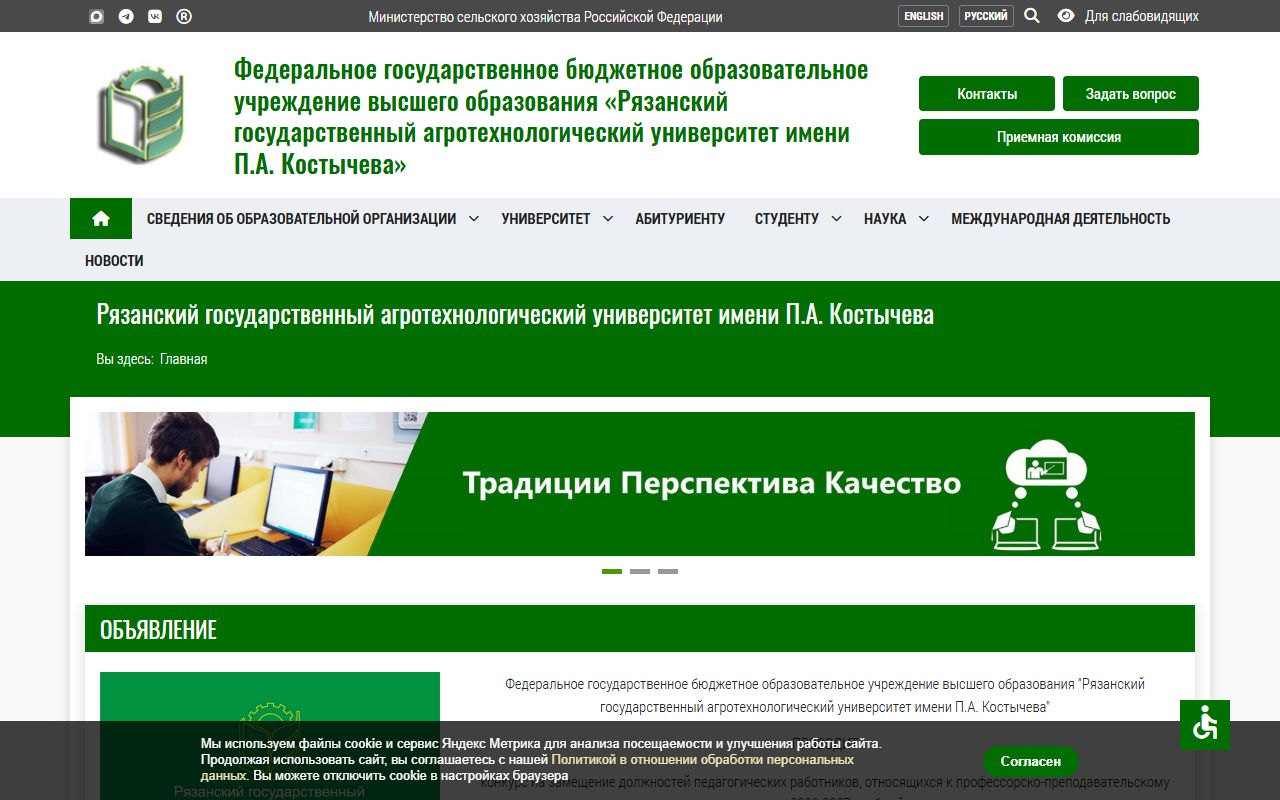Click the circled R Rutube icon
The width and height of the screenshot is (1280, 800).
(184, 16)
